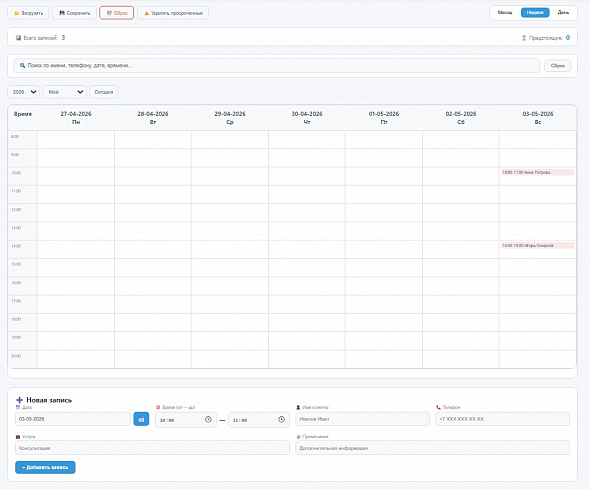Click the 28-04-2026 Вт column header
This screenshot has height=489, width=590.
tap(153, 118)
